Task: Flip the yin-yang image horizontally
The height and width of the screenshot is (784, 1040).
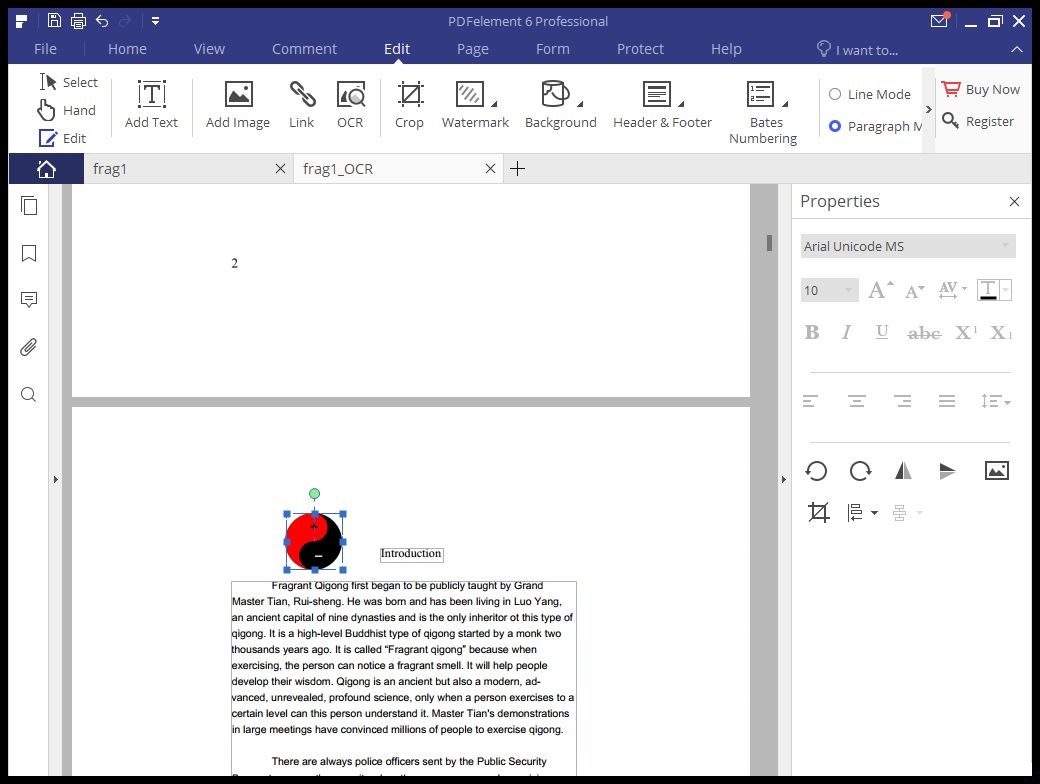Action: click(x=904, y=470)
